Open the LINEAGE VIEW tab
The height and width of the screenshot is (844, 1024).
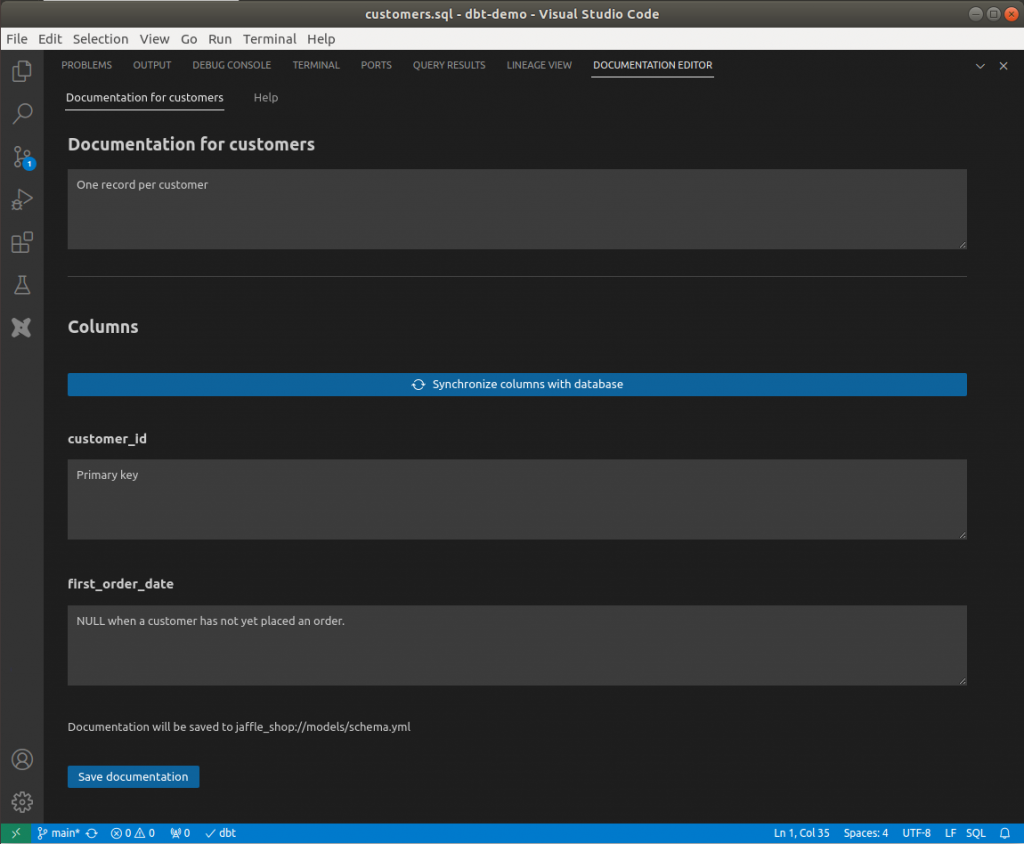539,65
